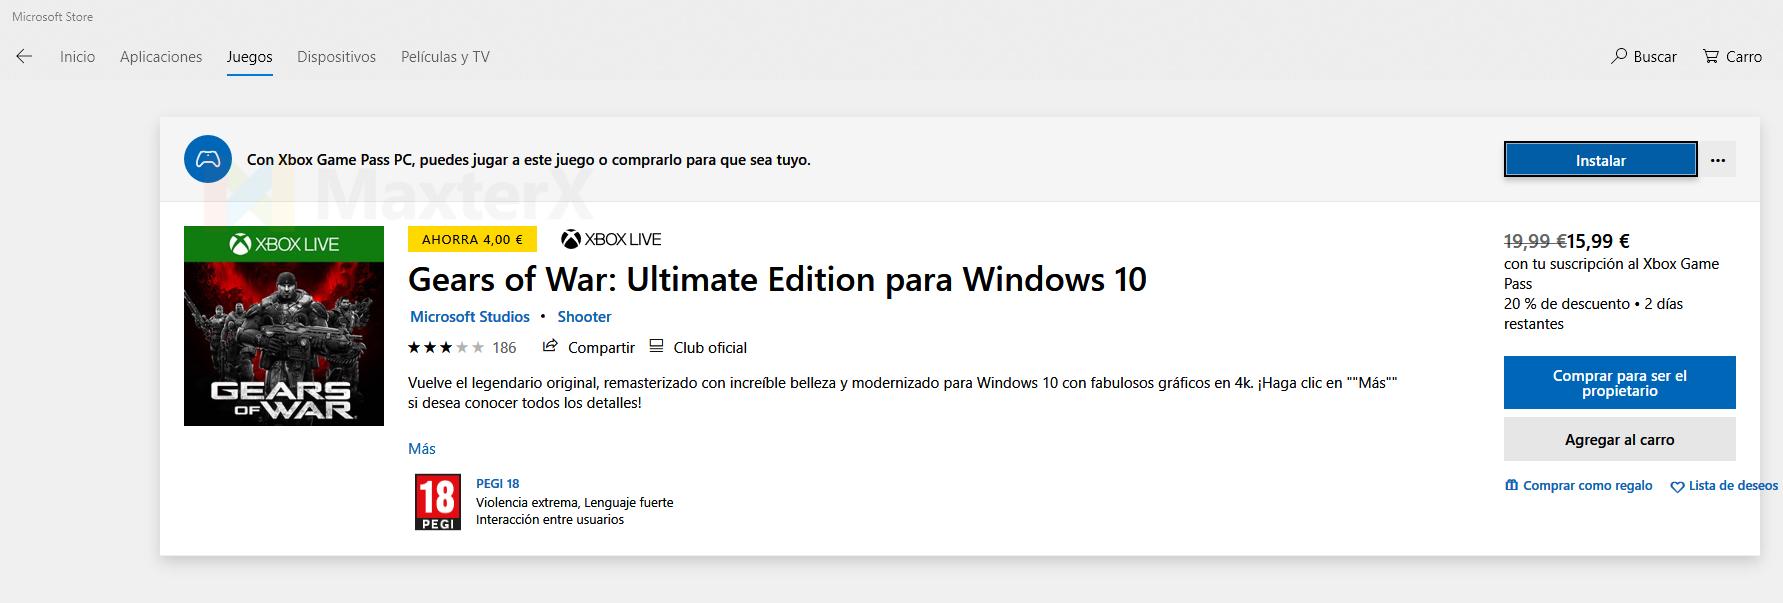Go back with the back arrow

24,57
